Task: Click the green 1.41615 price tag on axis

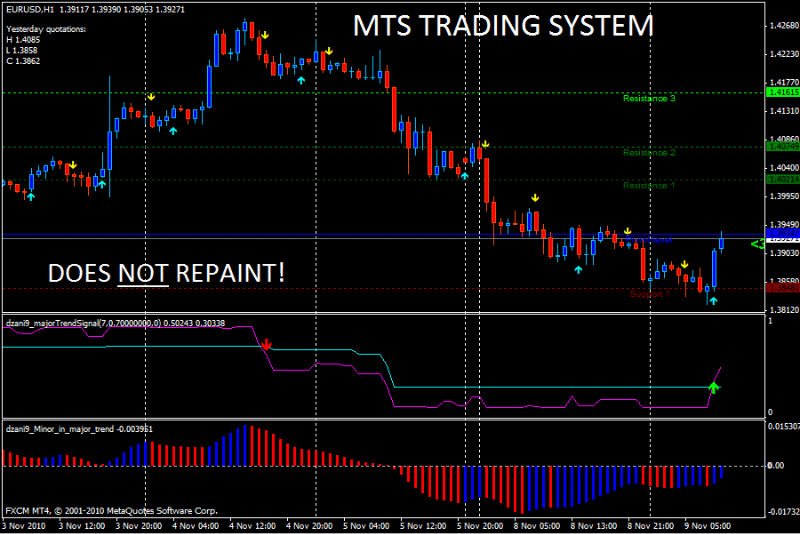Action: [783, 92]
